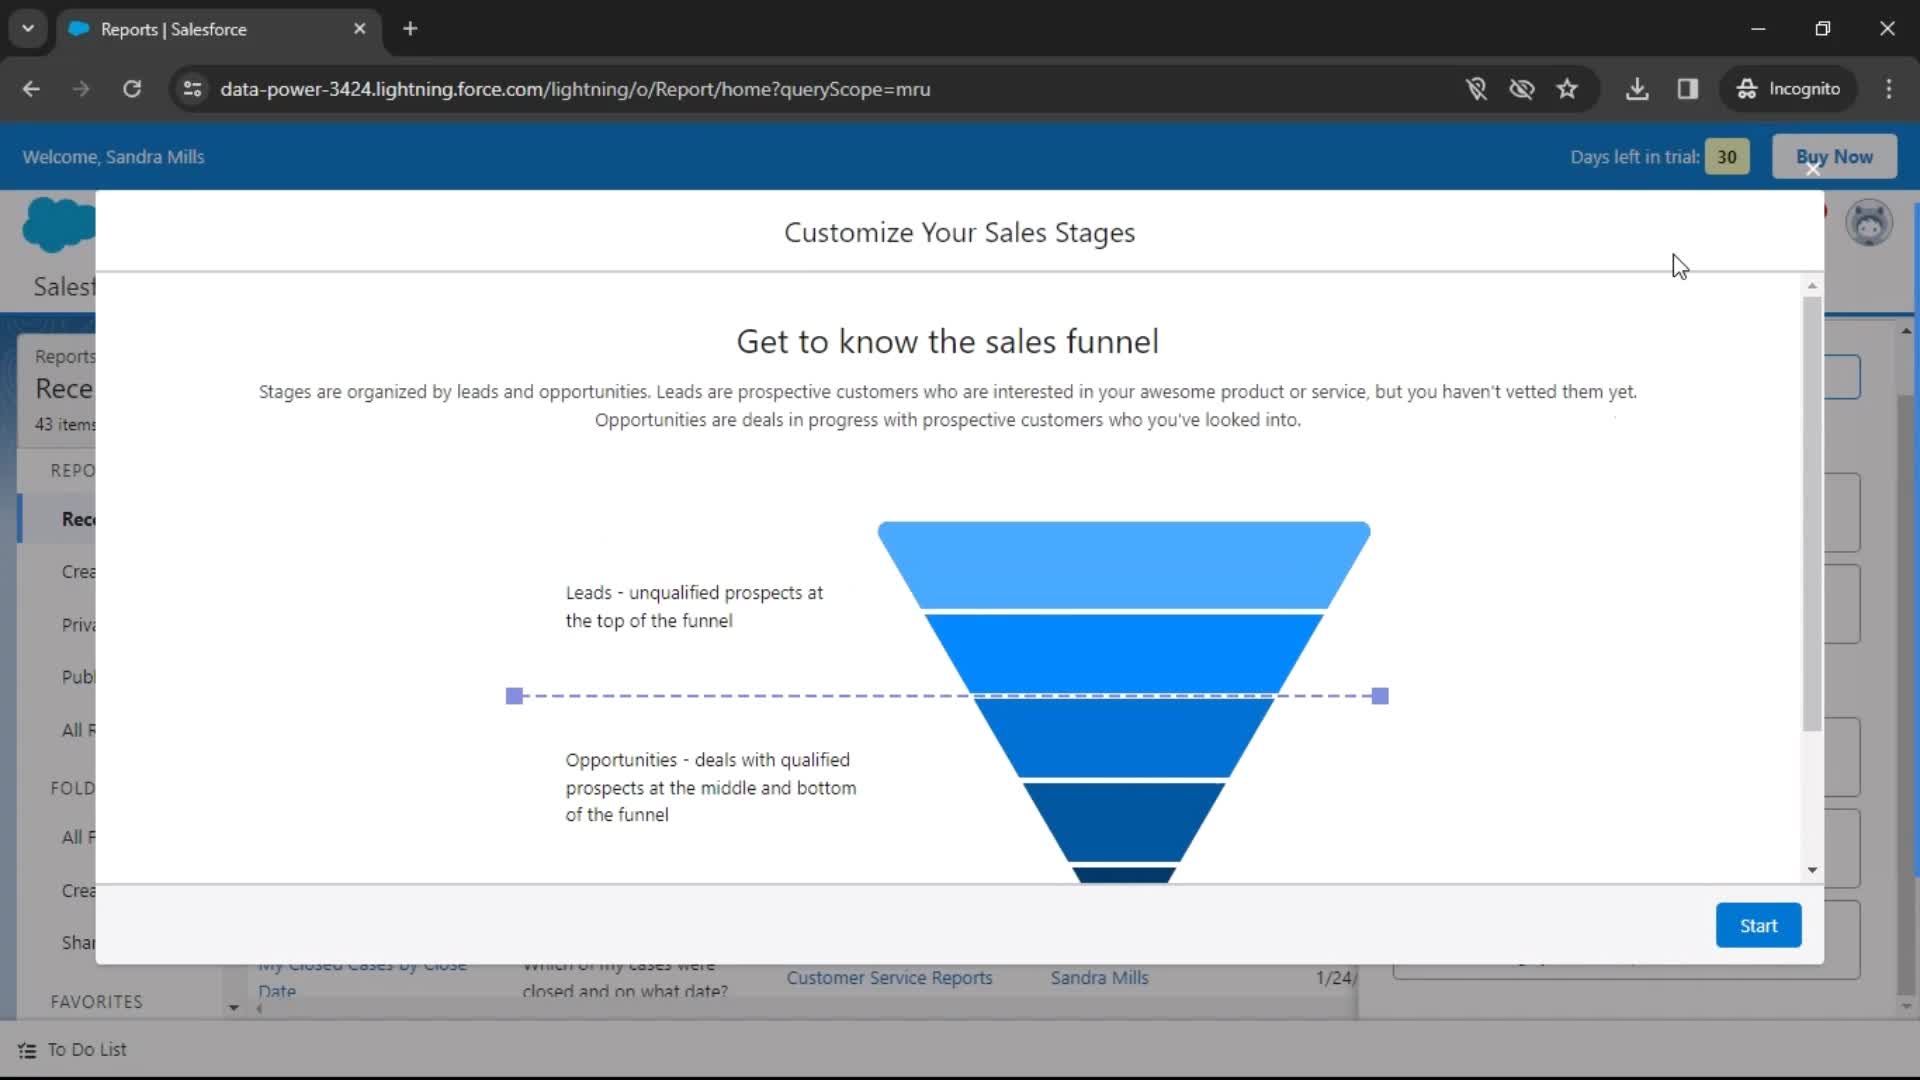Click the Leads description text
This screenshot has width=1920, height=1080.
pos(694,606)
